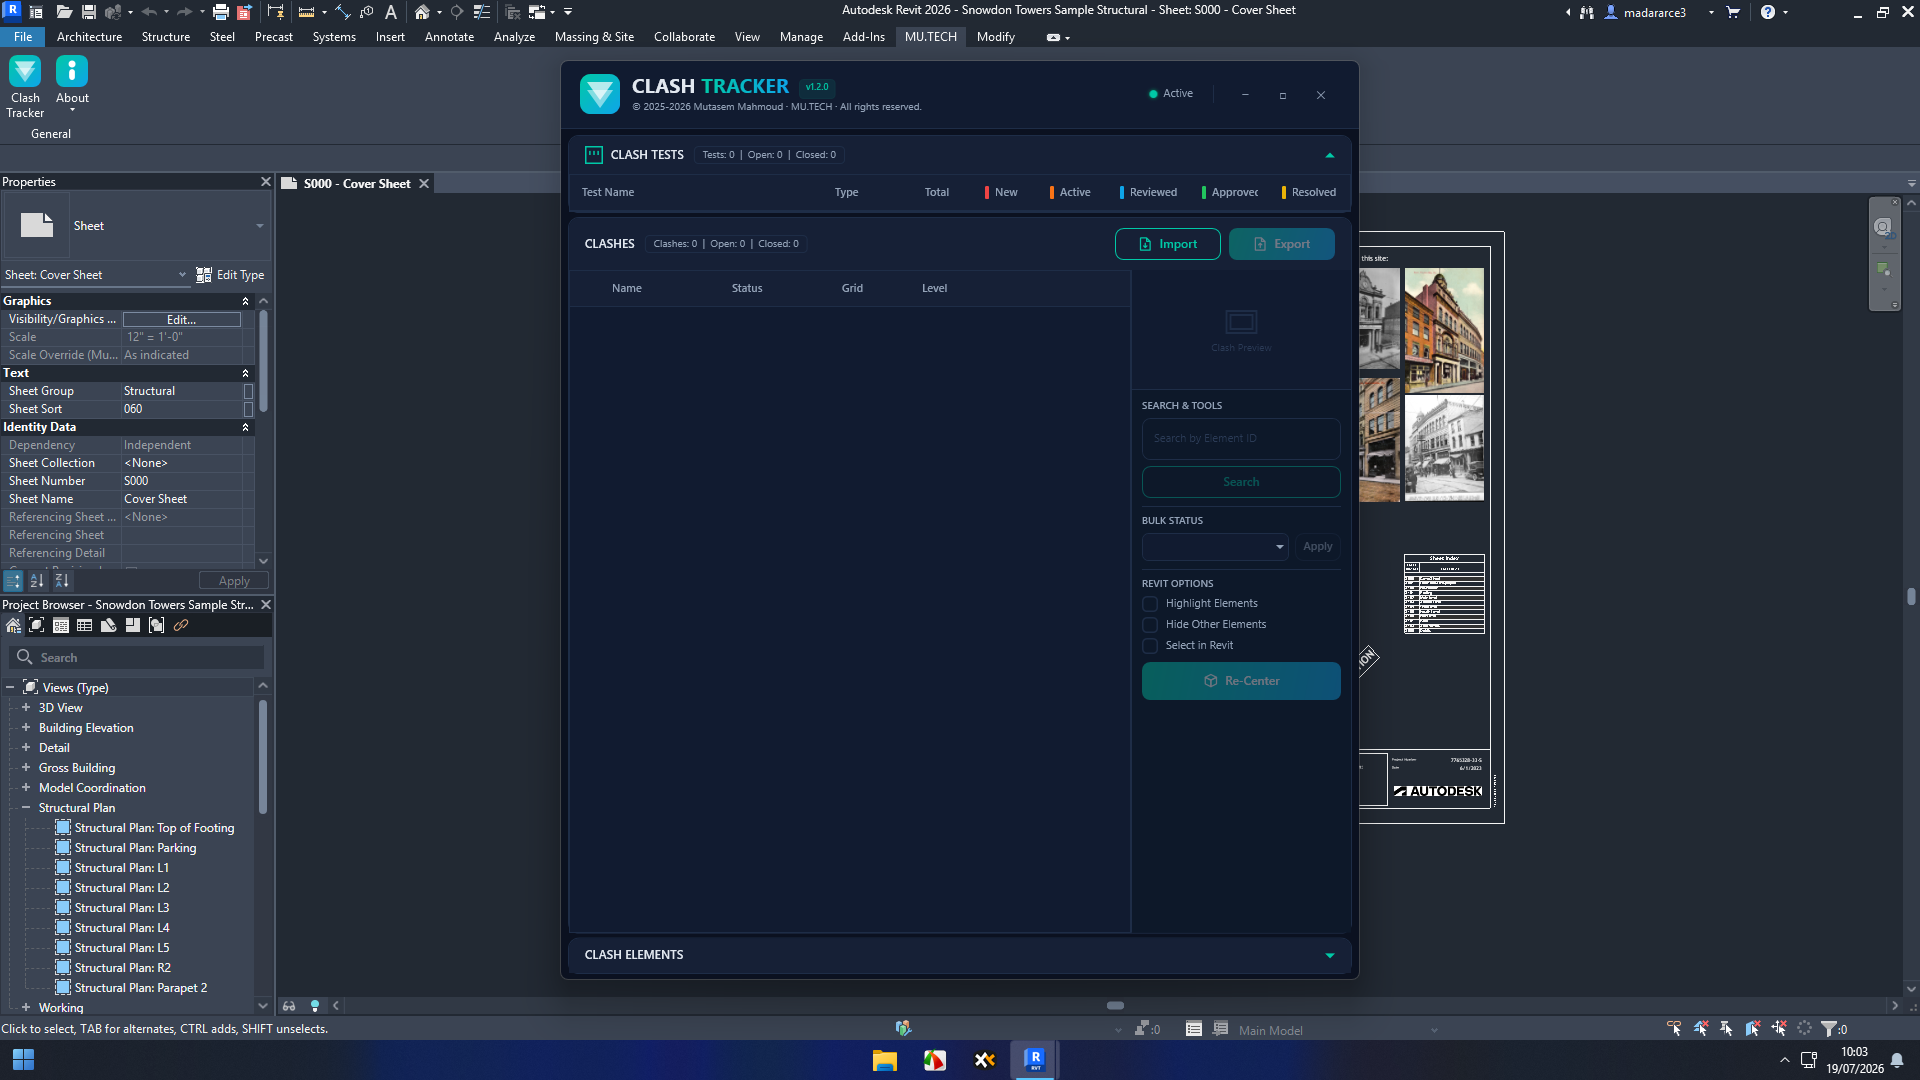Expand the Model Coordination tree node
Image resolution: width=1920 pixels, height=1080 pixels.
(26, 788)
